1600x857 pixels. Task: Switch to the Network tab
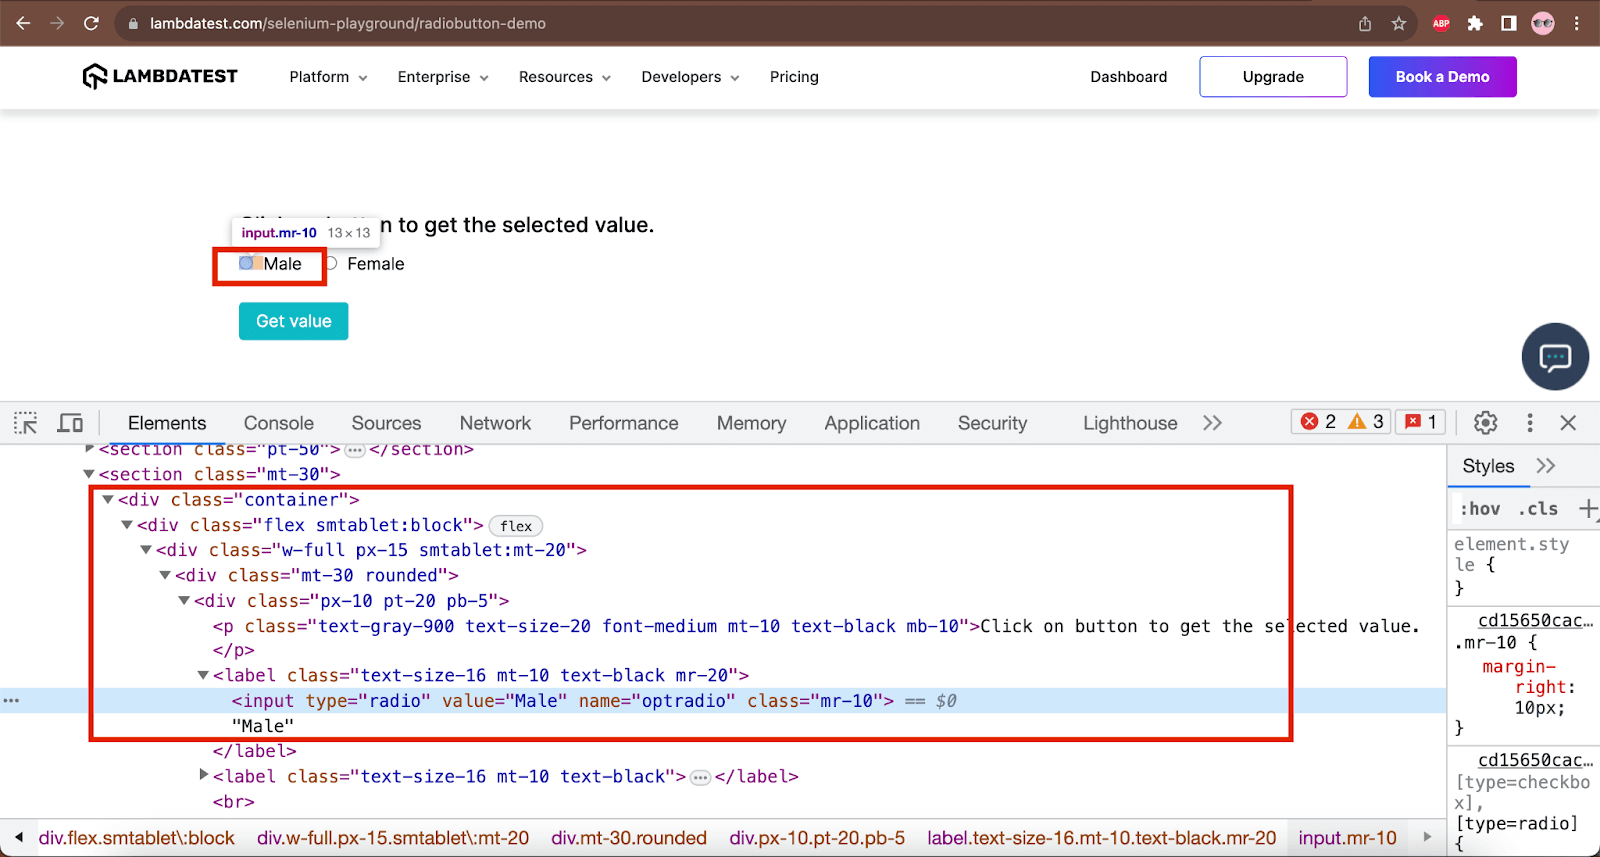click(x=495, y=423)
